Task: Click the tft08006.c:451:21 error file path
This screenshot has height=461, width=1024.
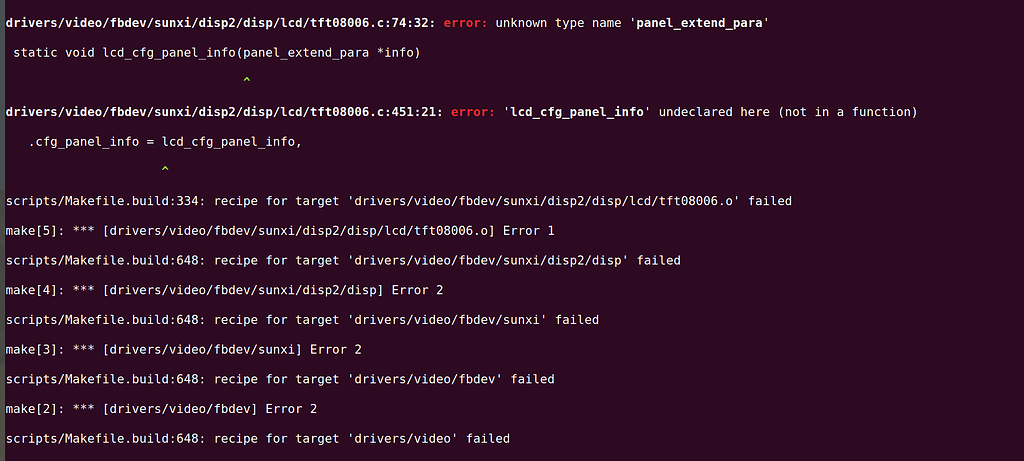Action: [x=225, y=112]
